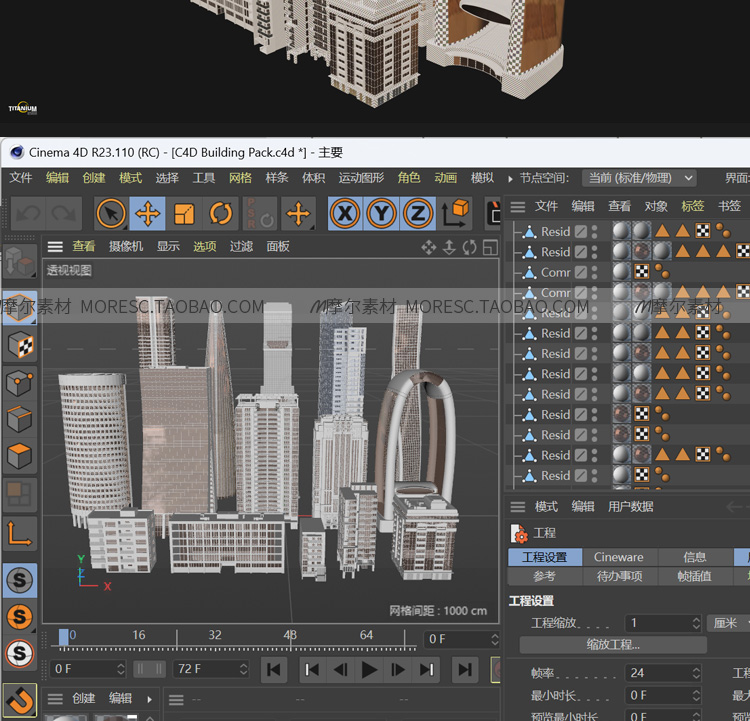Open the 运动图形 menu
This screenshot has width=750, height=721.
coord(360,178)
